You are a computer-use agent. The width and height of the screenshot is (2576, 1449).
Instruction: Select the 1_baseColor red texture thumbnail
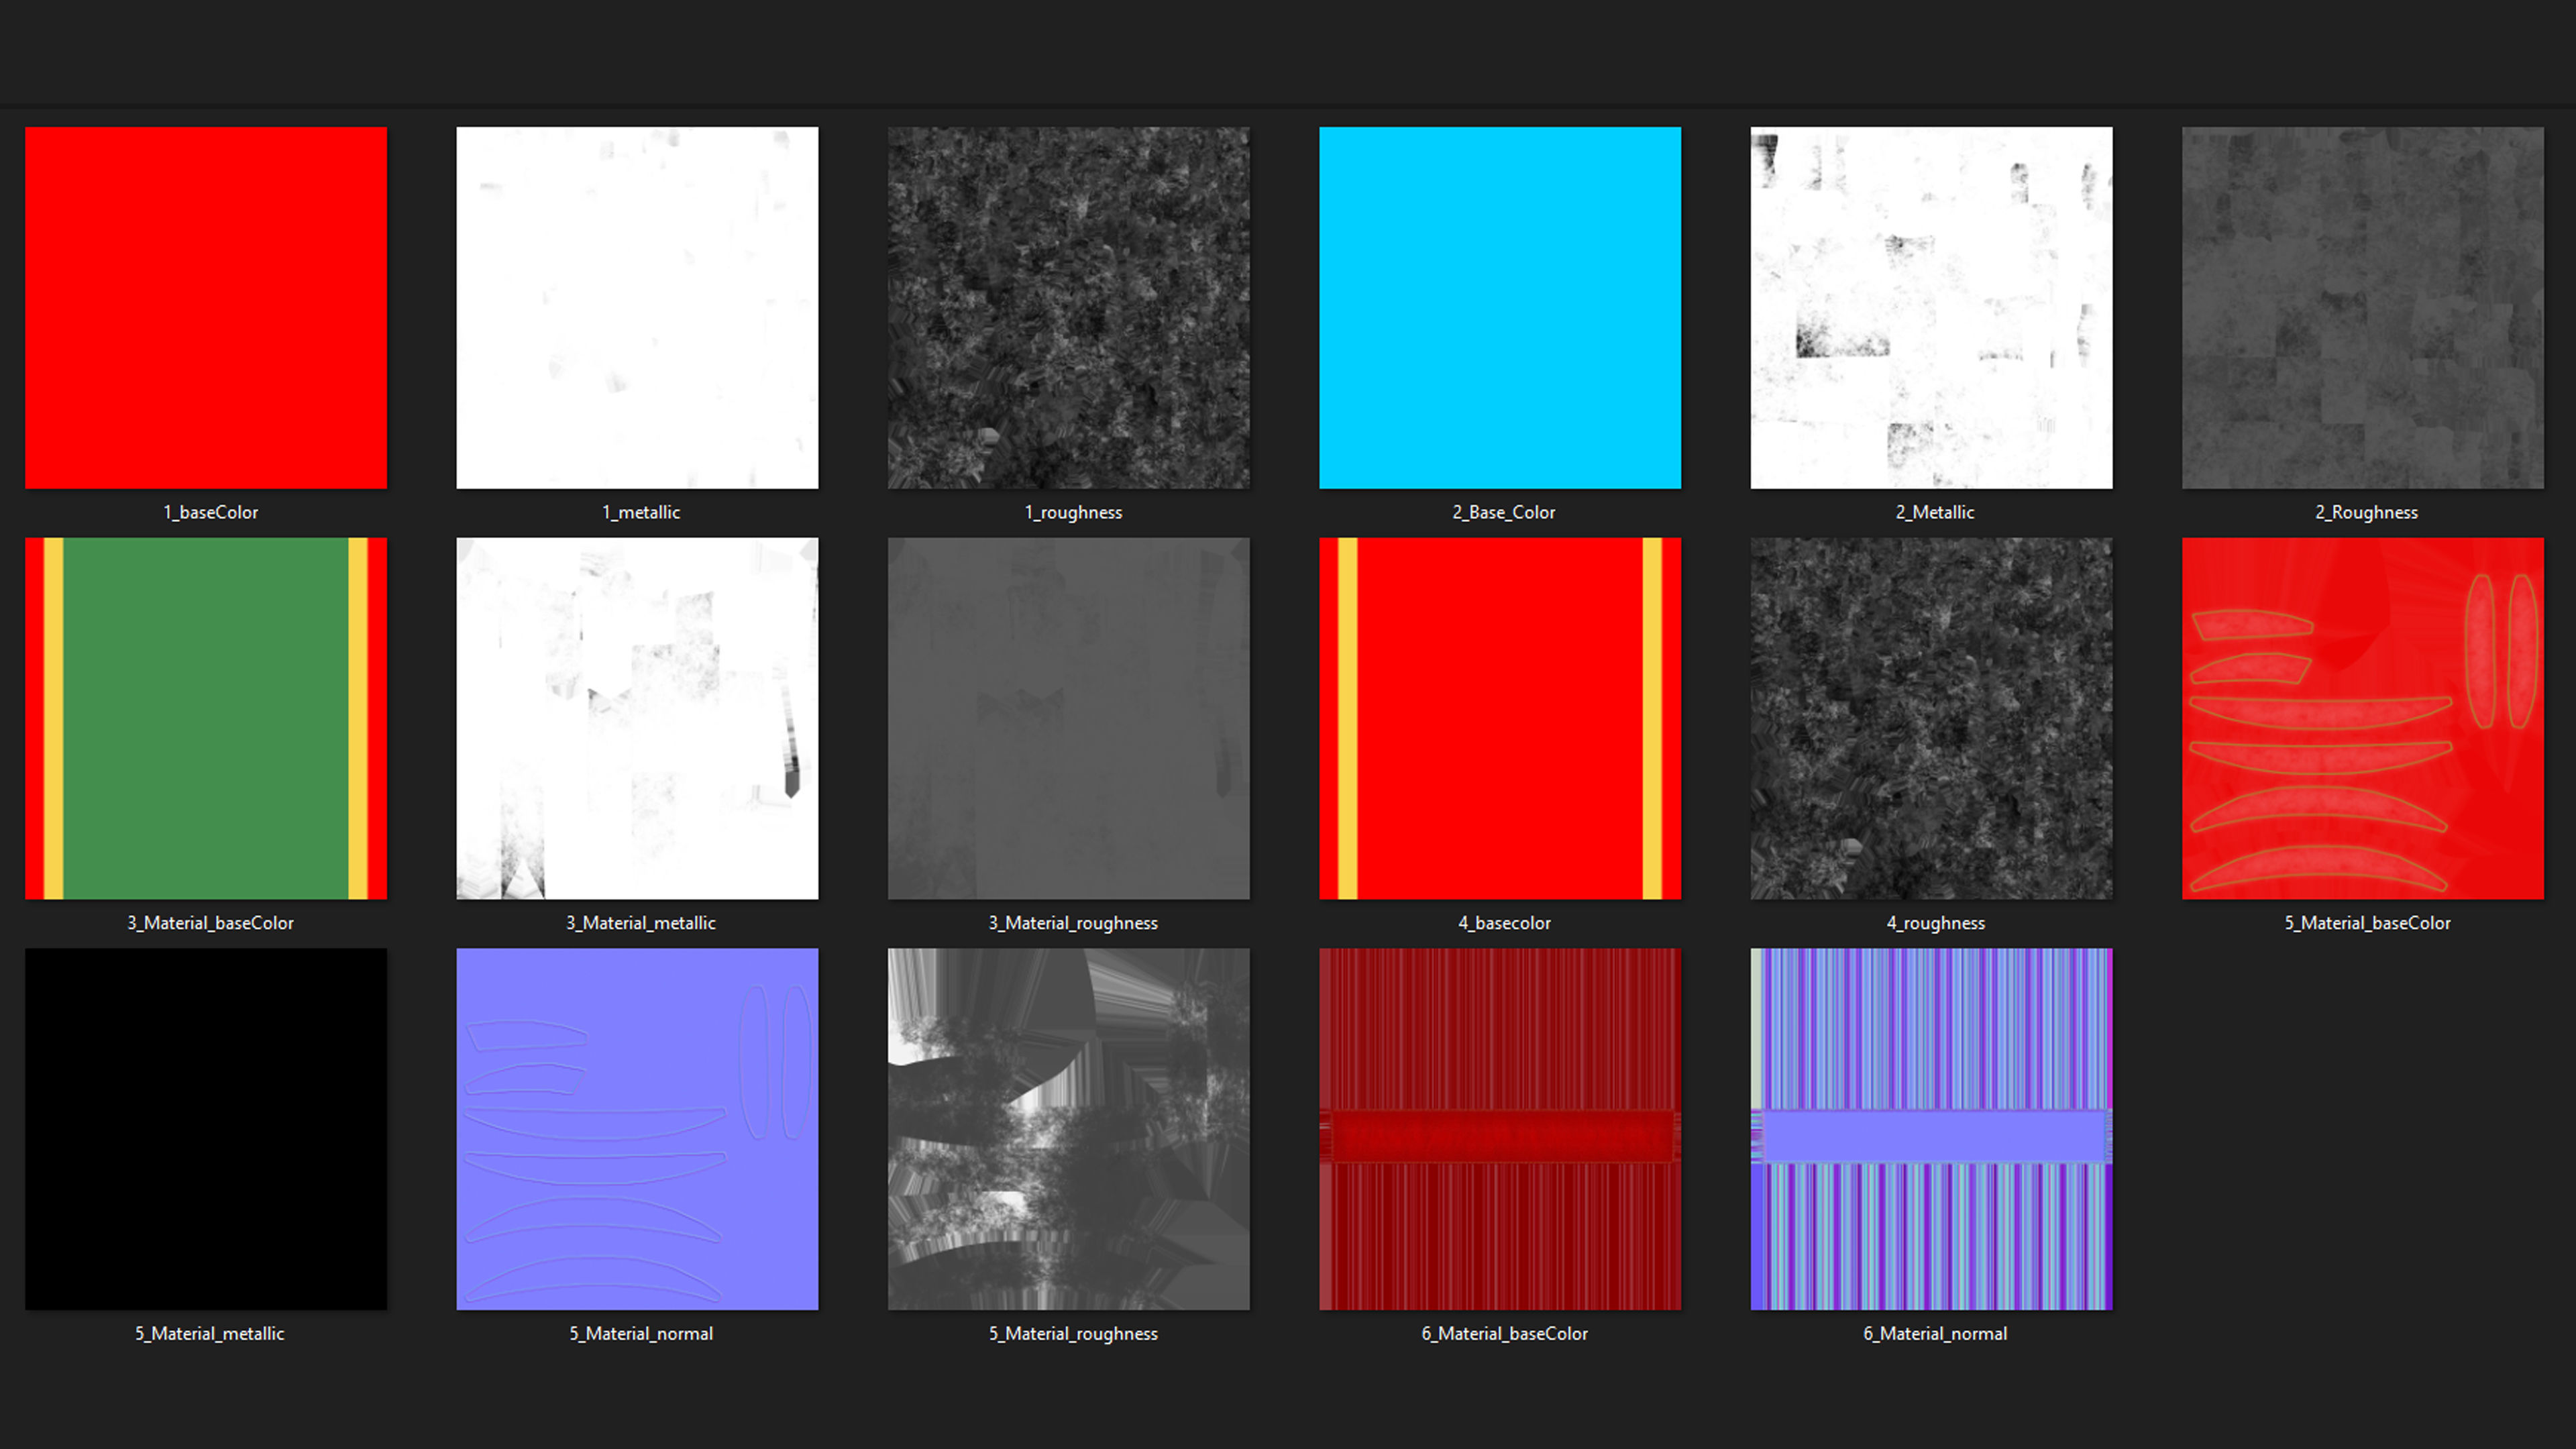coord(206,307)
